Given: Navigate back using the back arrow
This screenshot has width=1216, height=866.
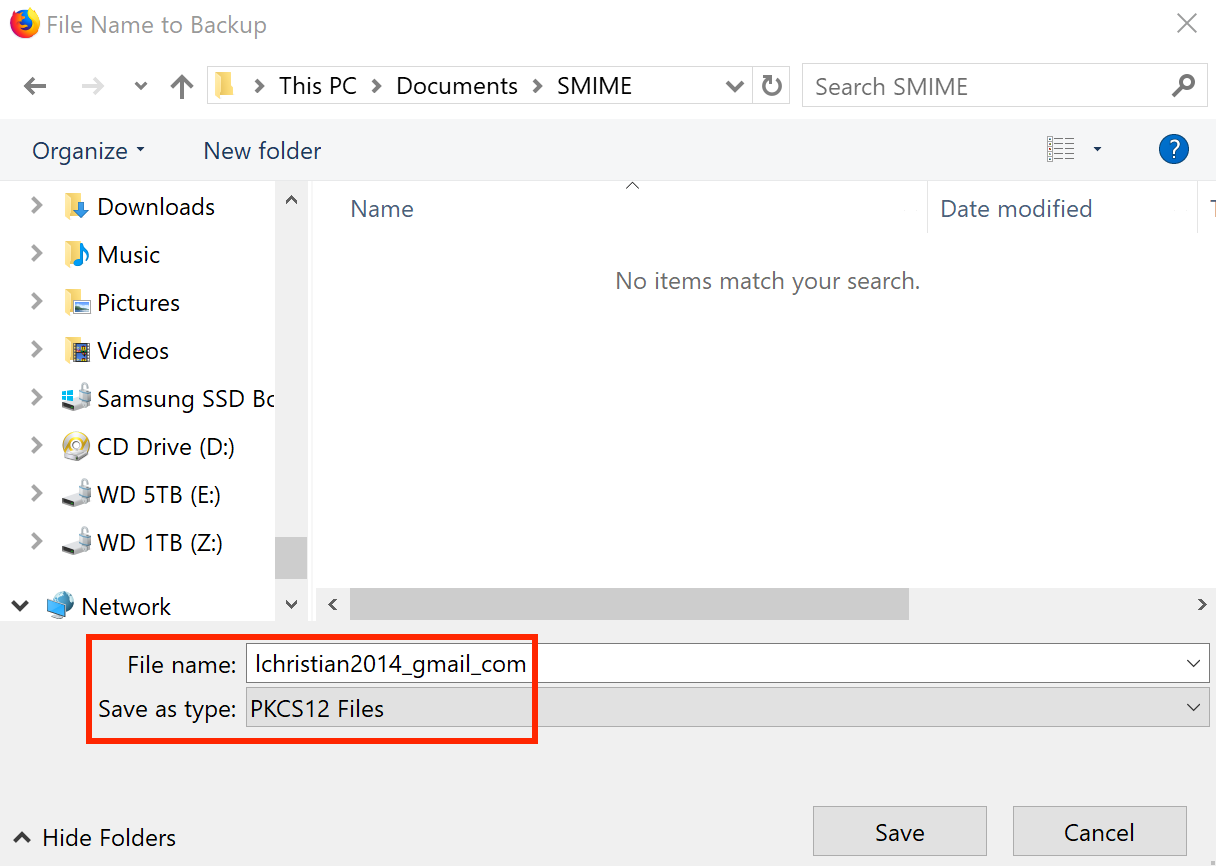Looking at the screenshot, I should pyautogui.click(x=34, y=86).
